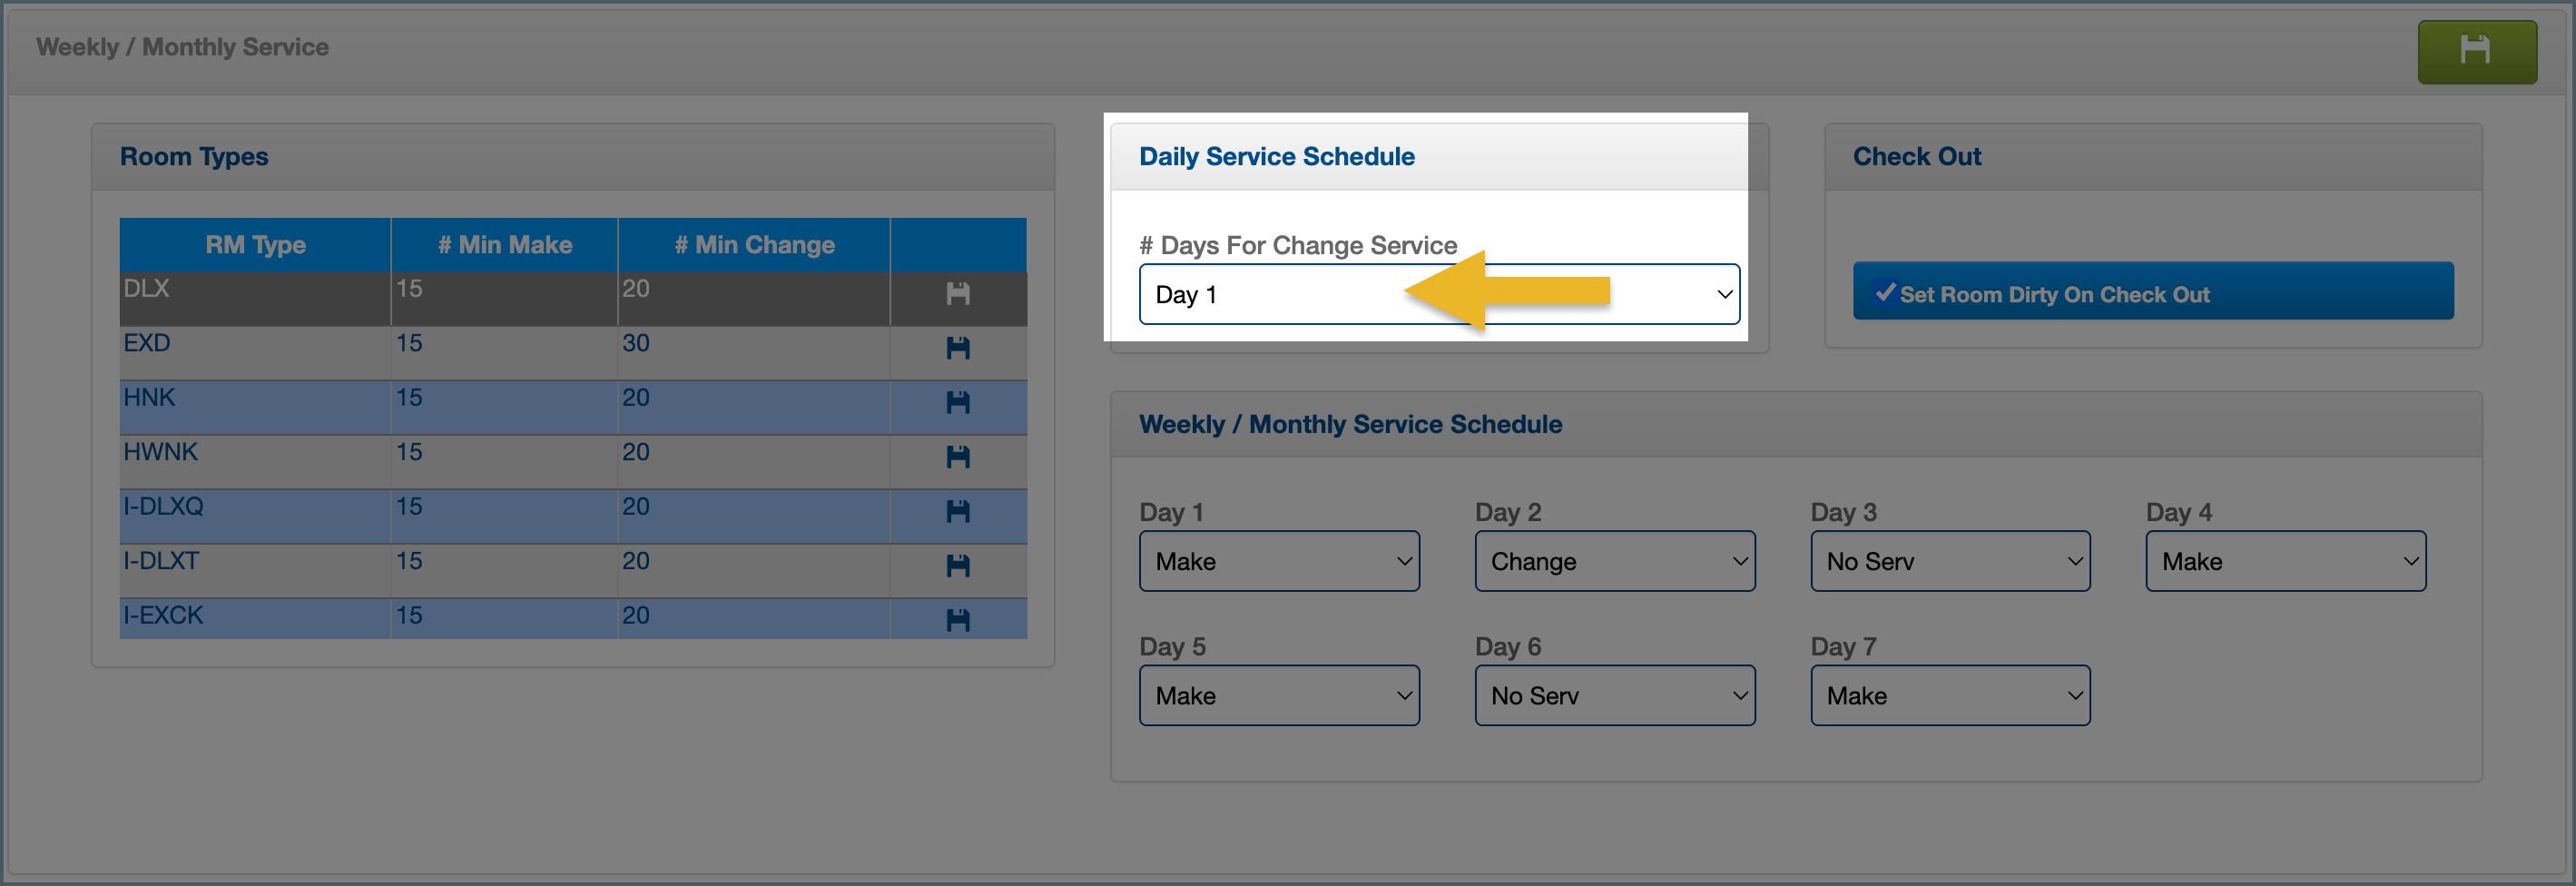Image resolution: width=2576 pixels, height=886 pixels.
Task: Open the Day 5 service dropdown
Action: coord(1278,696)
